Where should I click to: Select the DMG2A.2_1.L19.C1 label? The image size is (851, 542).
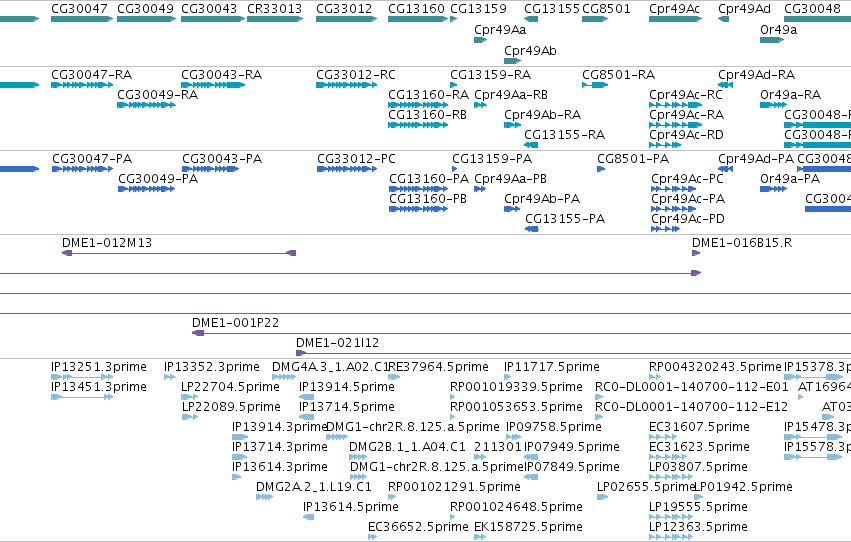[x=314, y=487]
